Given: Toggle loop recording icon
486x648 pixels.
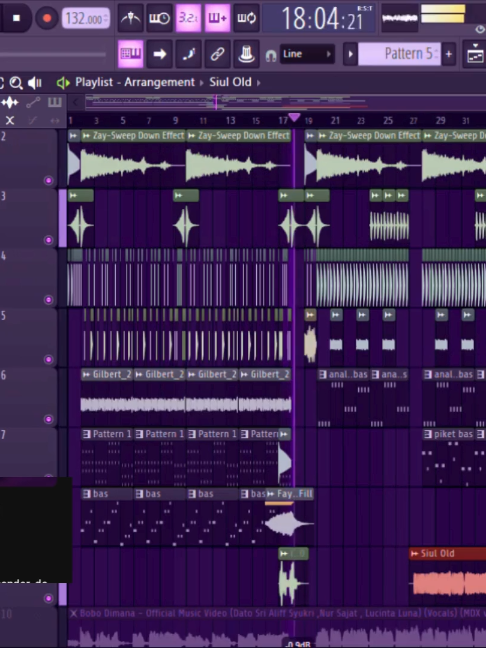Looking at the screenshot, I should tap(246, 18).
